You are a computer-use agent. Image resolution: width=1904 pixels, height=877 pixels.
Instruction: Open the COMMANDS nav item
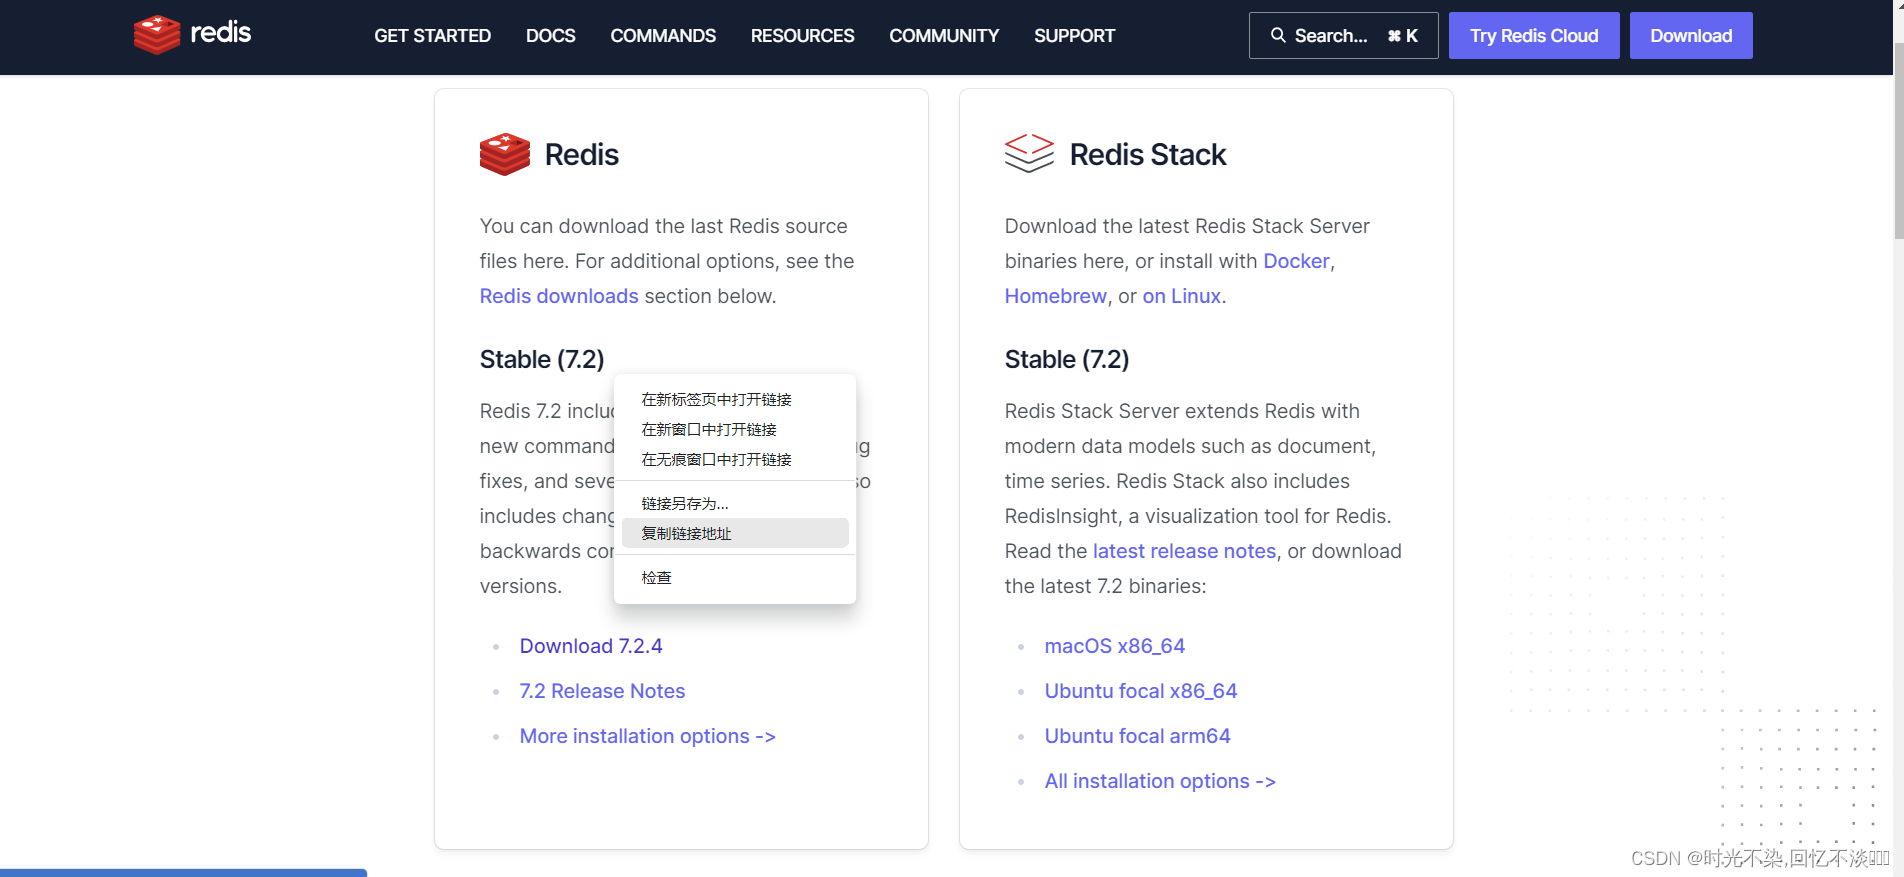click(x=663, y=36)
